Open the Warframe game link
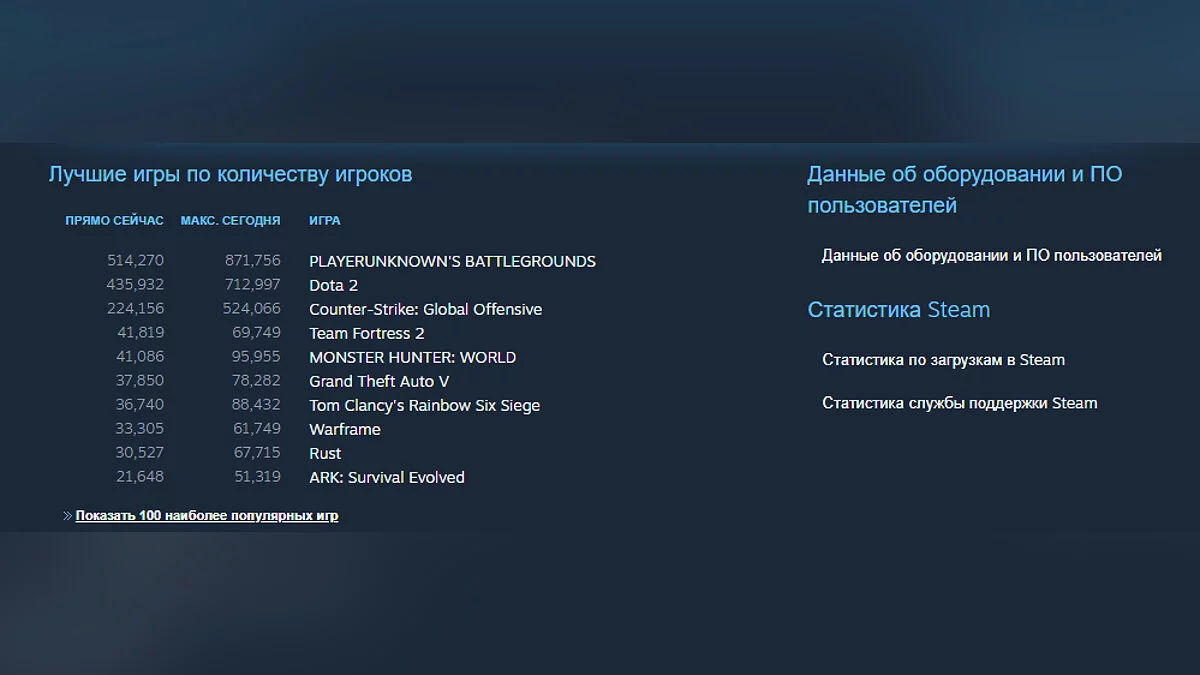1200x675 pixels. coord(345,429)
